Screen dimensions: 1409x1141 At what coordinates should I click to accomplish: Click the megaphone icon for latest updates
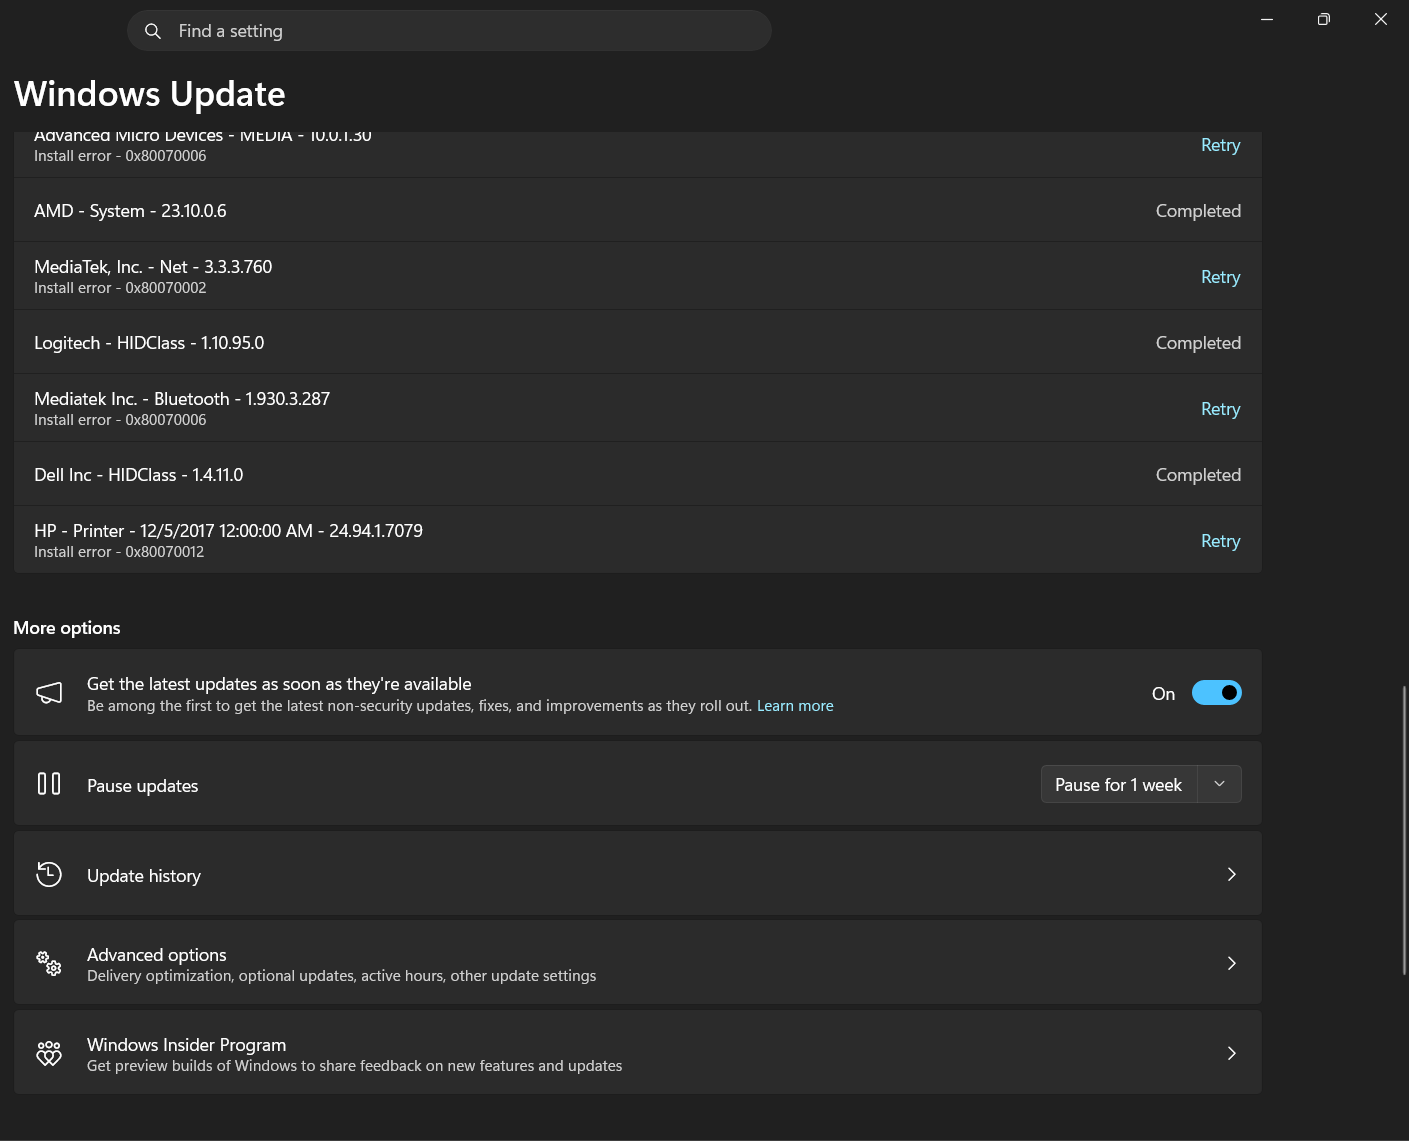(x=49, y=693)
